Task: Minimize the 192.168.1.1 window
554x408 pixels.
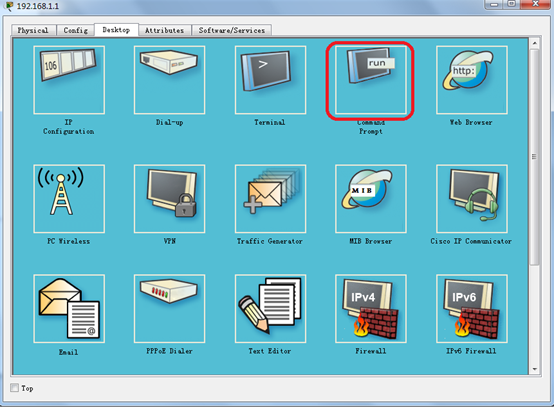Action: (494, 4)
